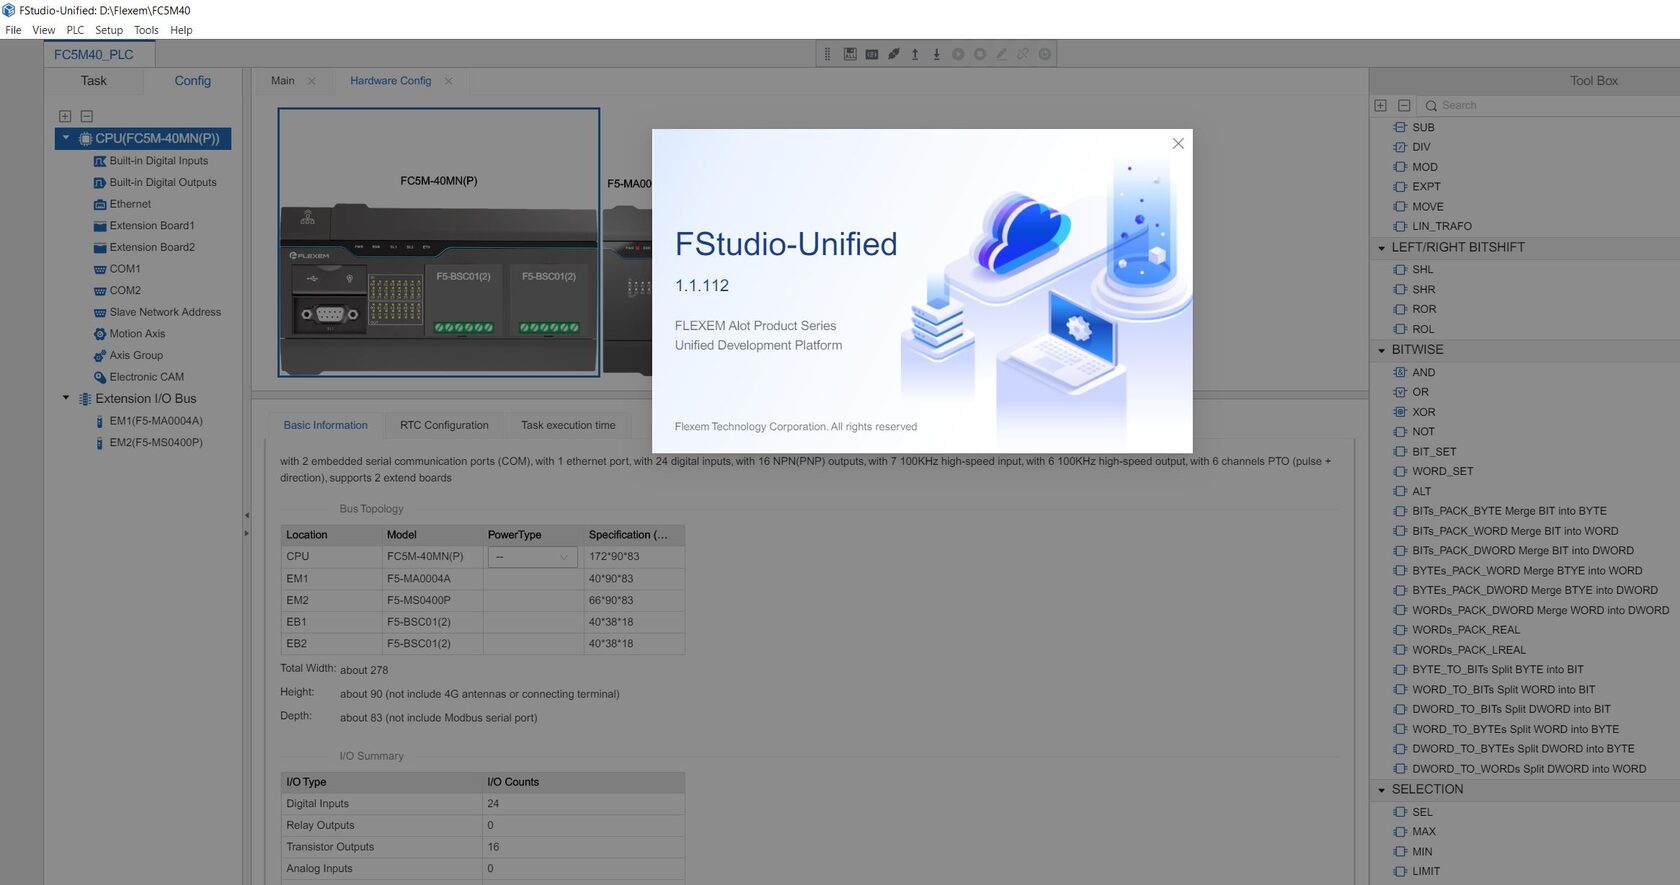This screenshot has height=885, width=1680.
Task: Select EM2(F5-MS0400P) extension module
Action: [156, 443]
